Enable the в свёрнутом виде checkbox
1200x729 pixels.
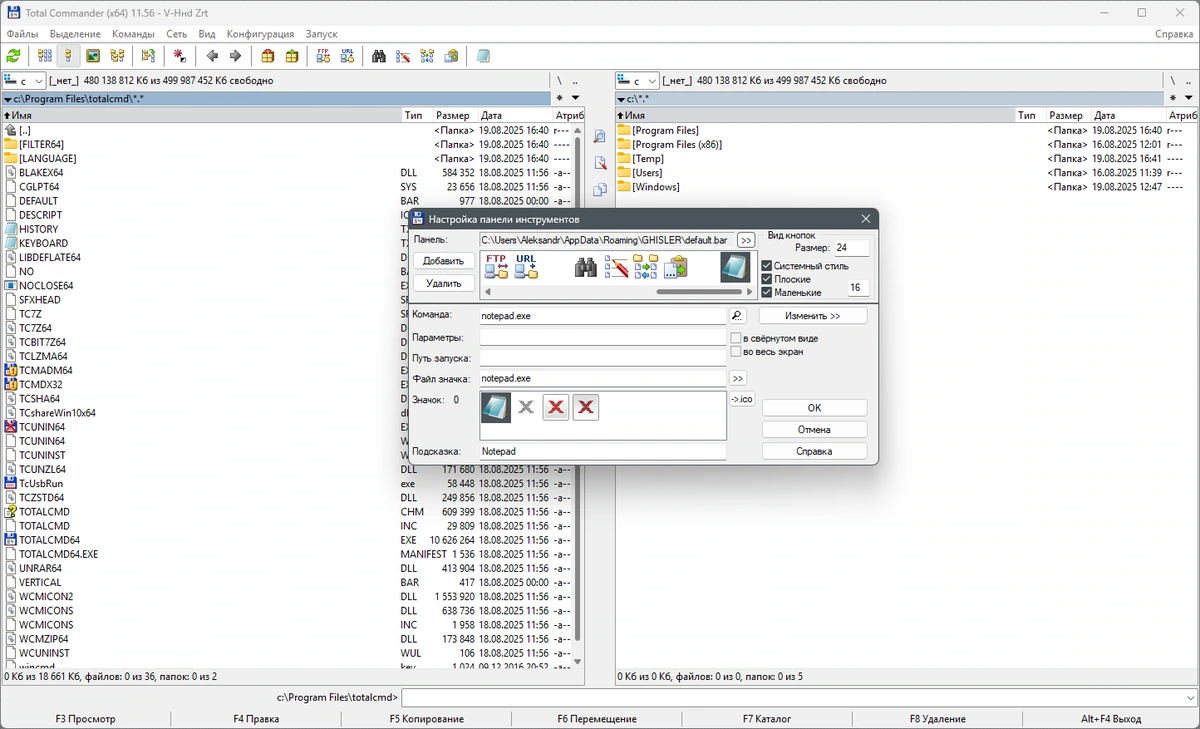tap(736, 338)
